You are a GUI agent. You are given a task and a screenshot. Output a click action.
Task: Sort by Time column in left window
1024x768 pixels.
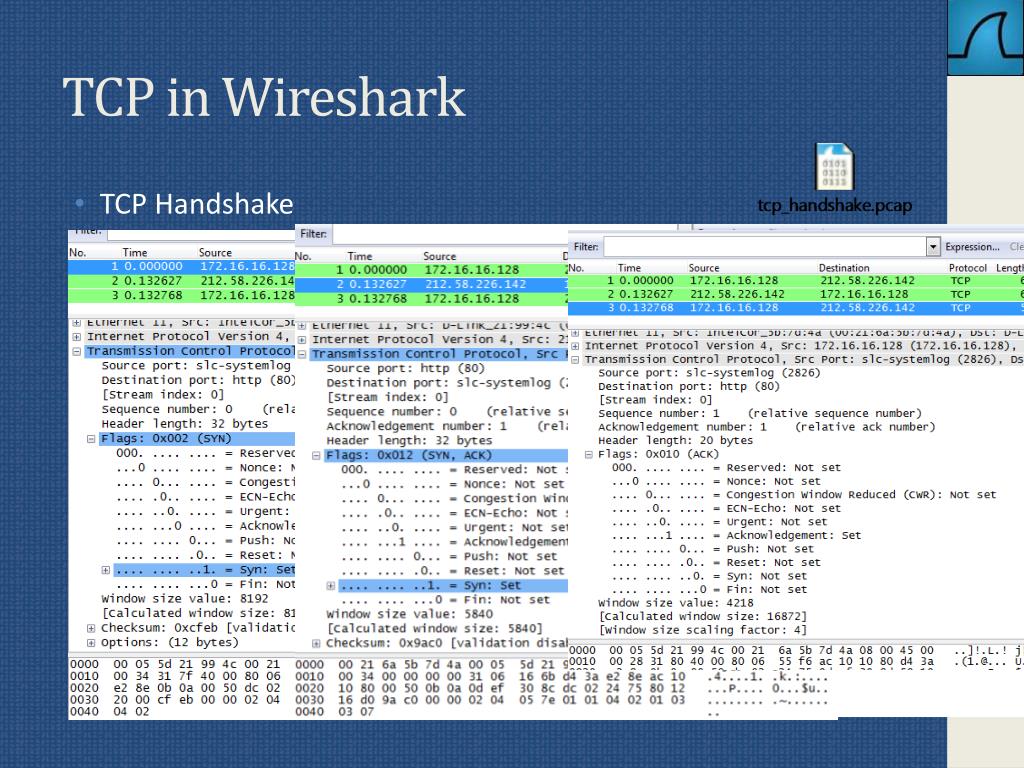click(x=135, y=253)
